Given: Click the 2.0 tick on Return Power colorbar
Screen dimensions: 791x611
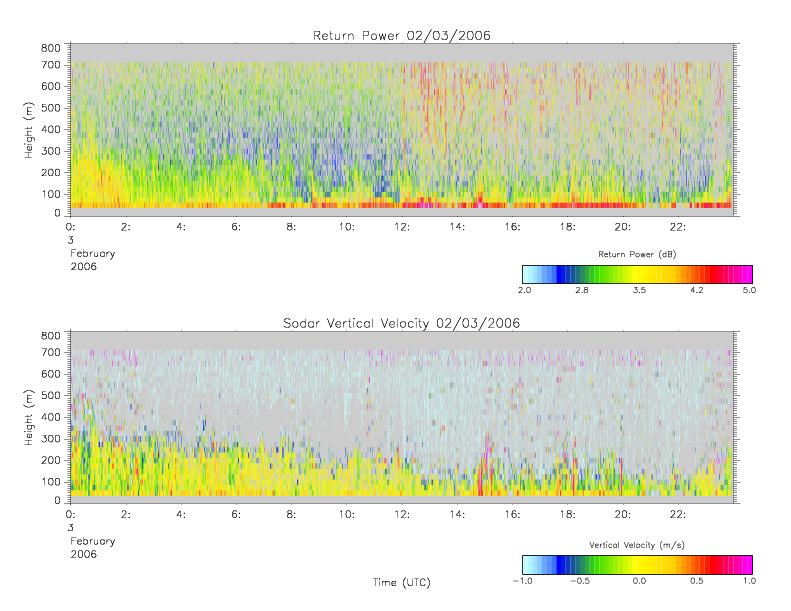Looking at the screenshot, I should click(525, 290).
